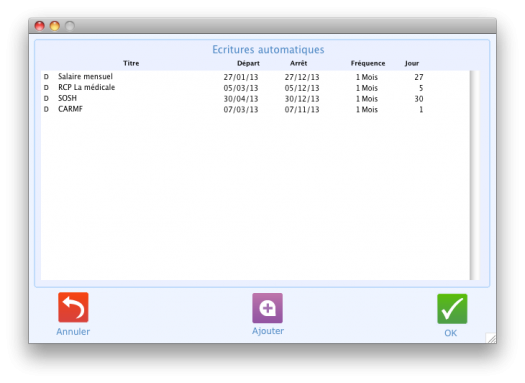Click the red Annuler undo arrow icon

click(x=73, y=307)
